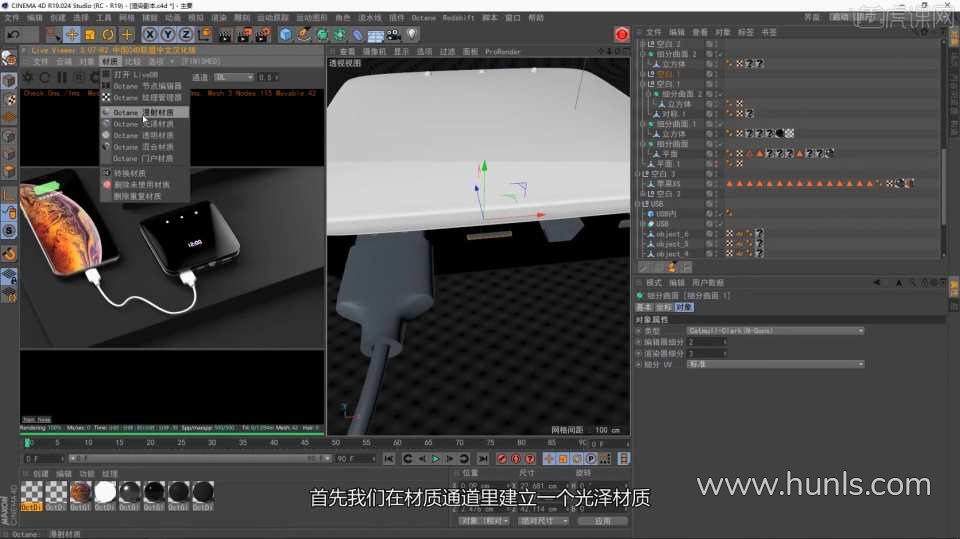Restart render icon in Live Viewer
The height and width of the screenshot is (539, 960).
coord(45,78)
